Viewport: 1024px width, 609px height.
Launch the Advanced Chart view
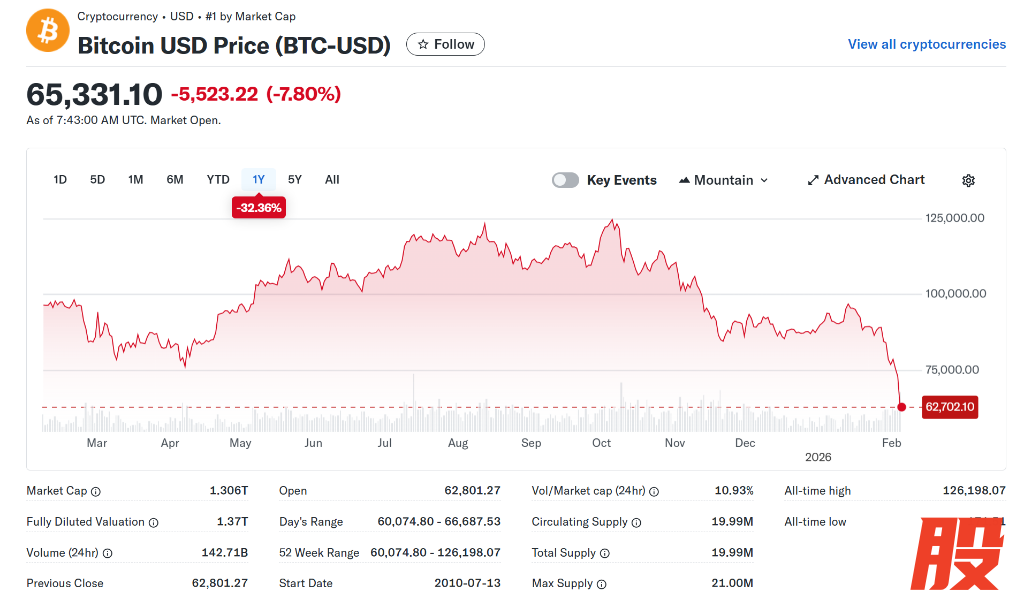click(866, 180)
